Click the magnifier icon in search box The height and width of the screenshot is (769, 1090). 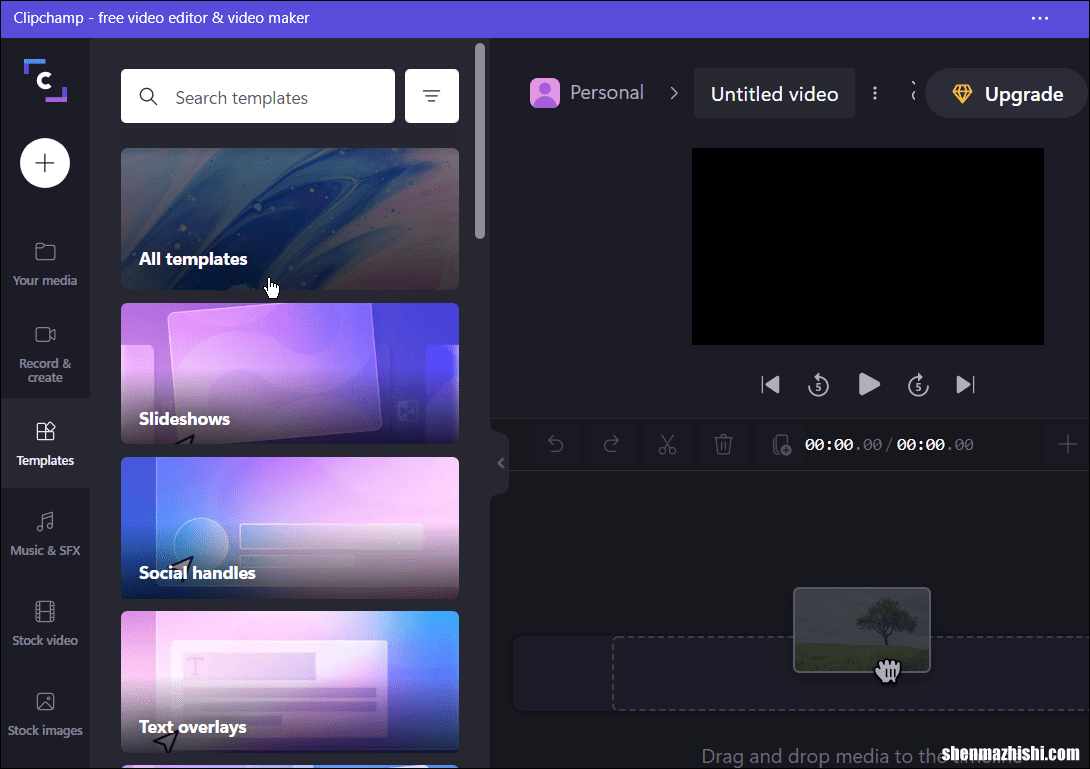coord(148,97)
